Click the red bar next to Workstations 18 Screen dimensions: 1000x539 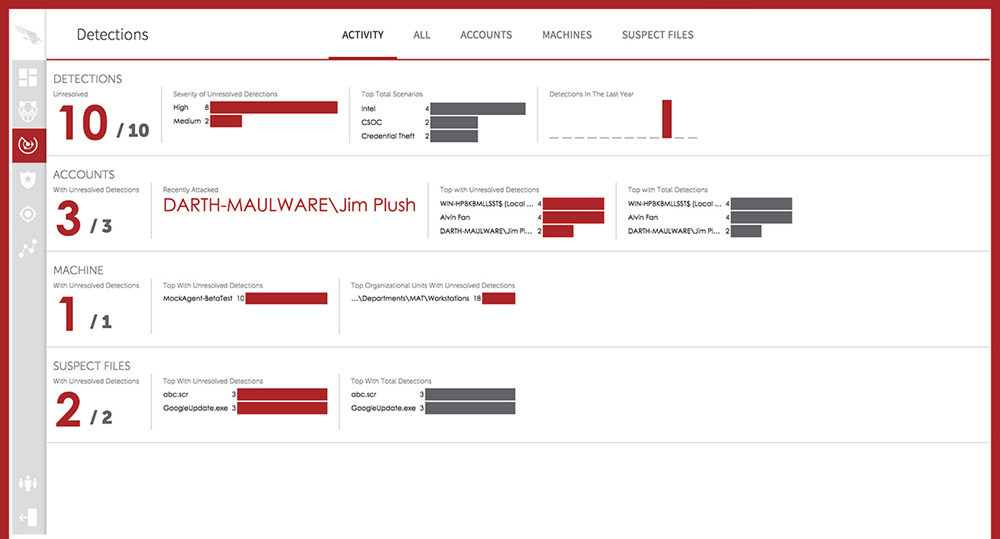pos(499,299)
